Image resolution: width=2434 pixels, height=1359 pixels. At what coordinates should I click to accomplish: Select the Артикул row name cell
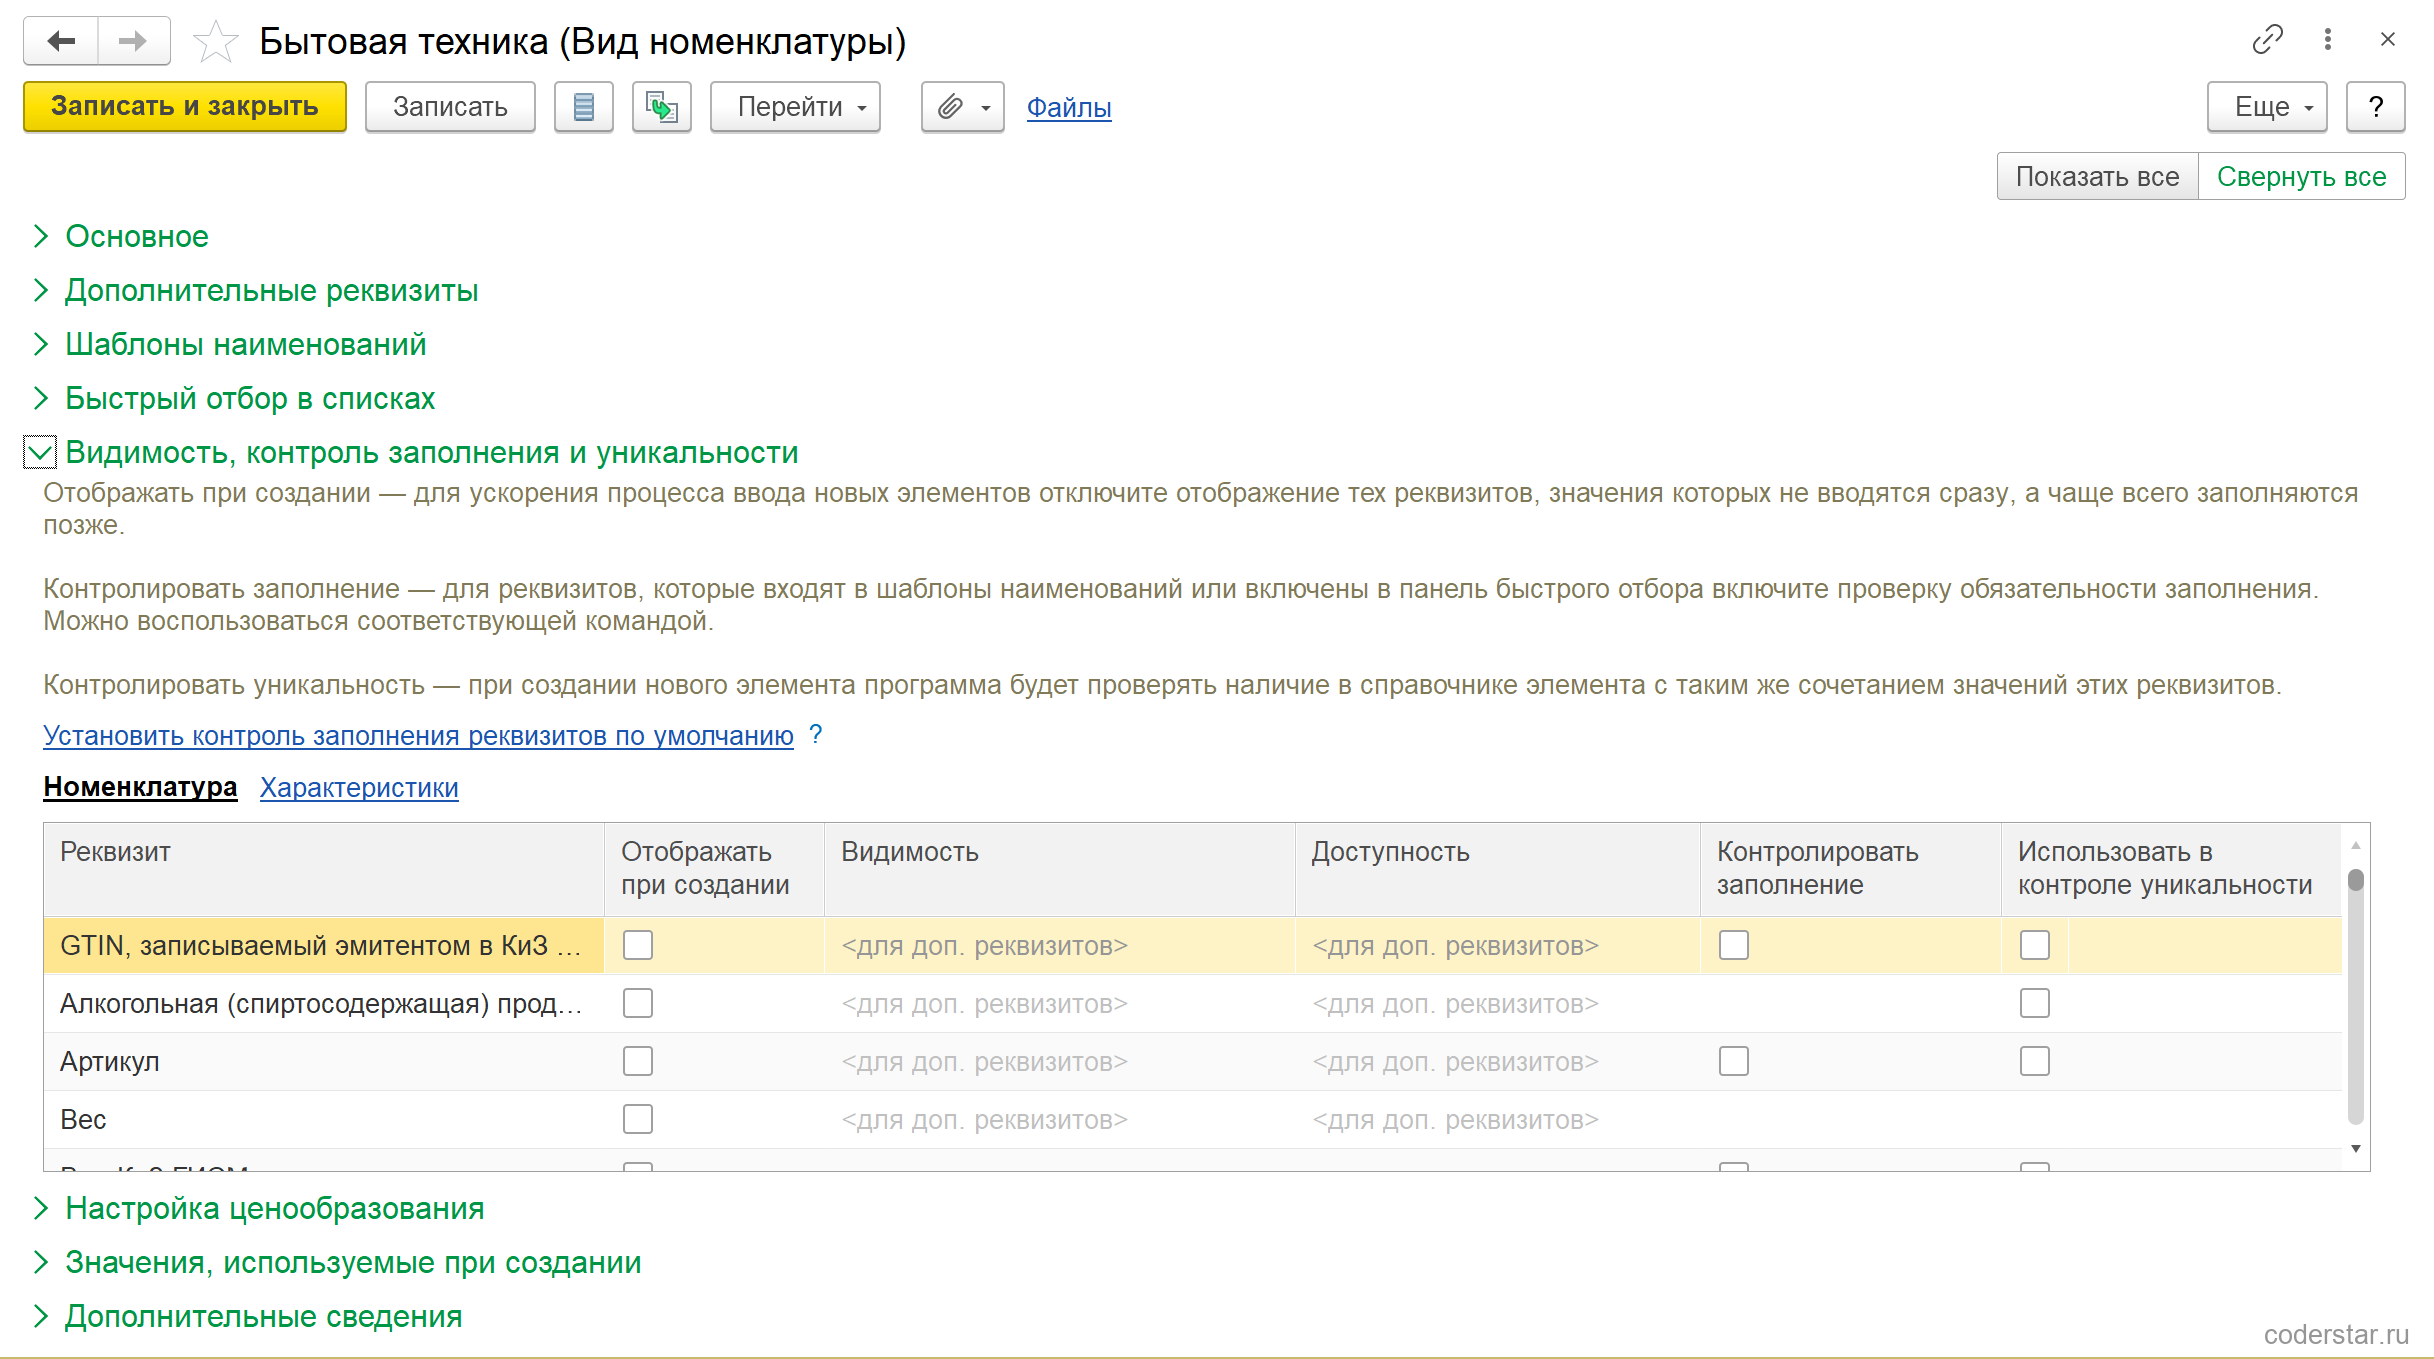tap(324, 1061)
